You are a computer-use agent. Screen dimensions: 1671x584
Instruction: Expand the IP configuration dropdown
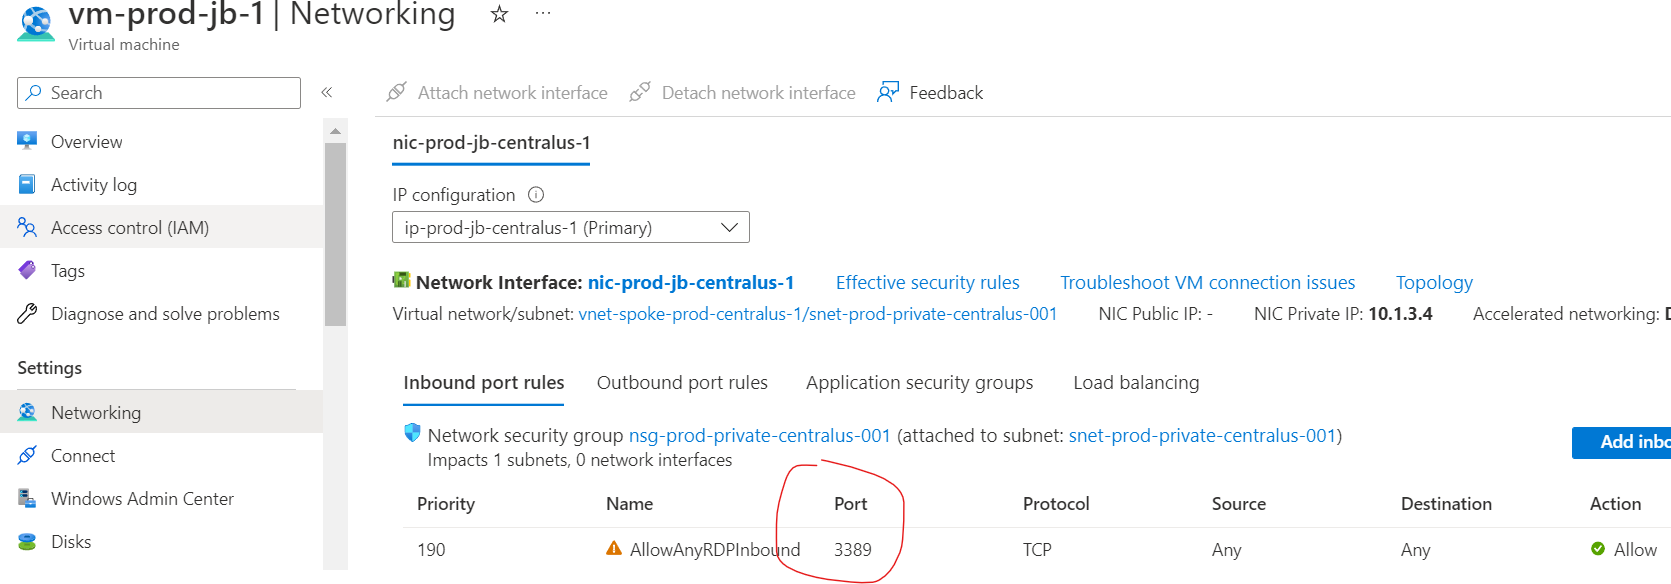[730, 228]
